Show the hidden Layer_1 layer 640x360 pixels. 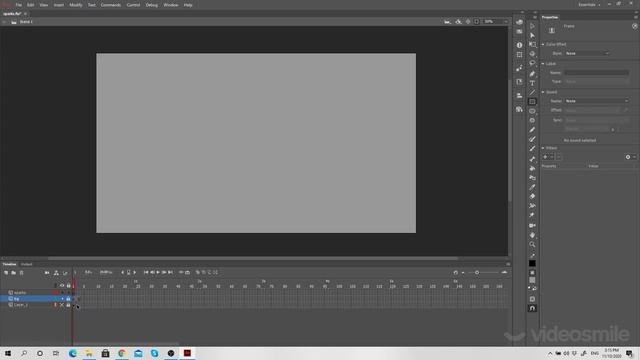(x=62, y=305)
